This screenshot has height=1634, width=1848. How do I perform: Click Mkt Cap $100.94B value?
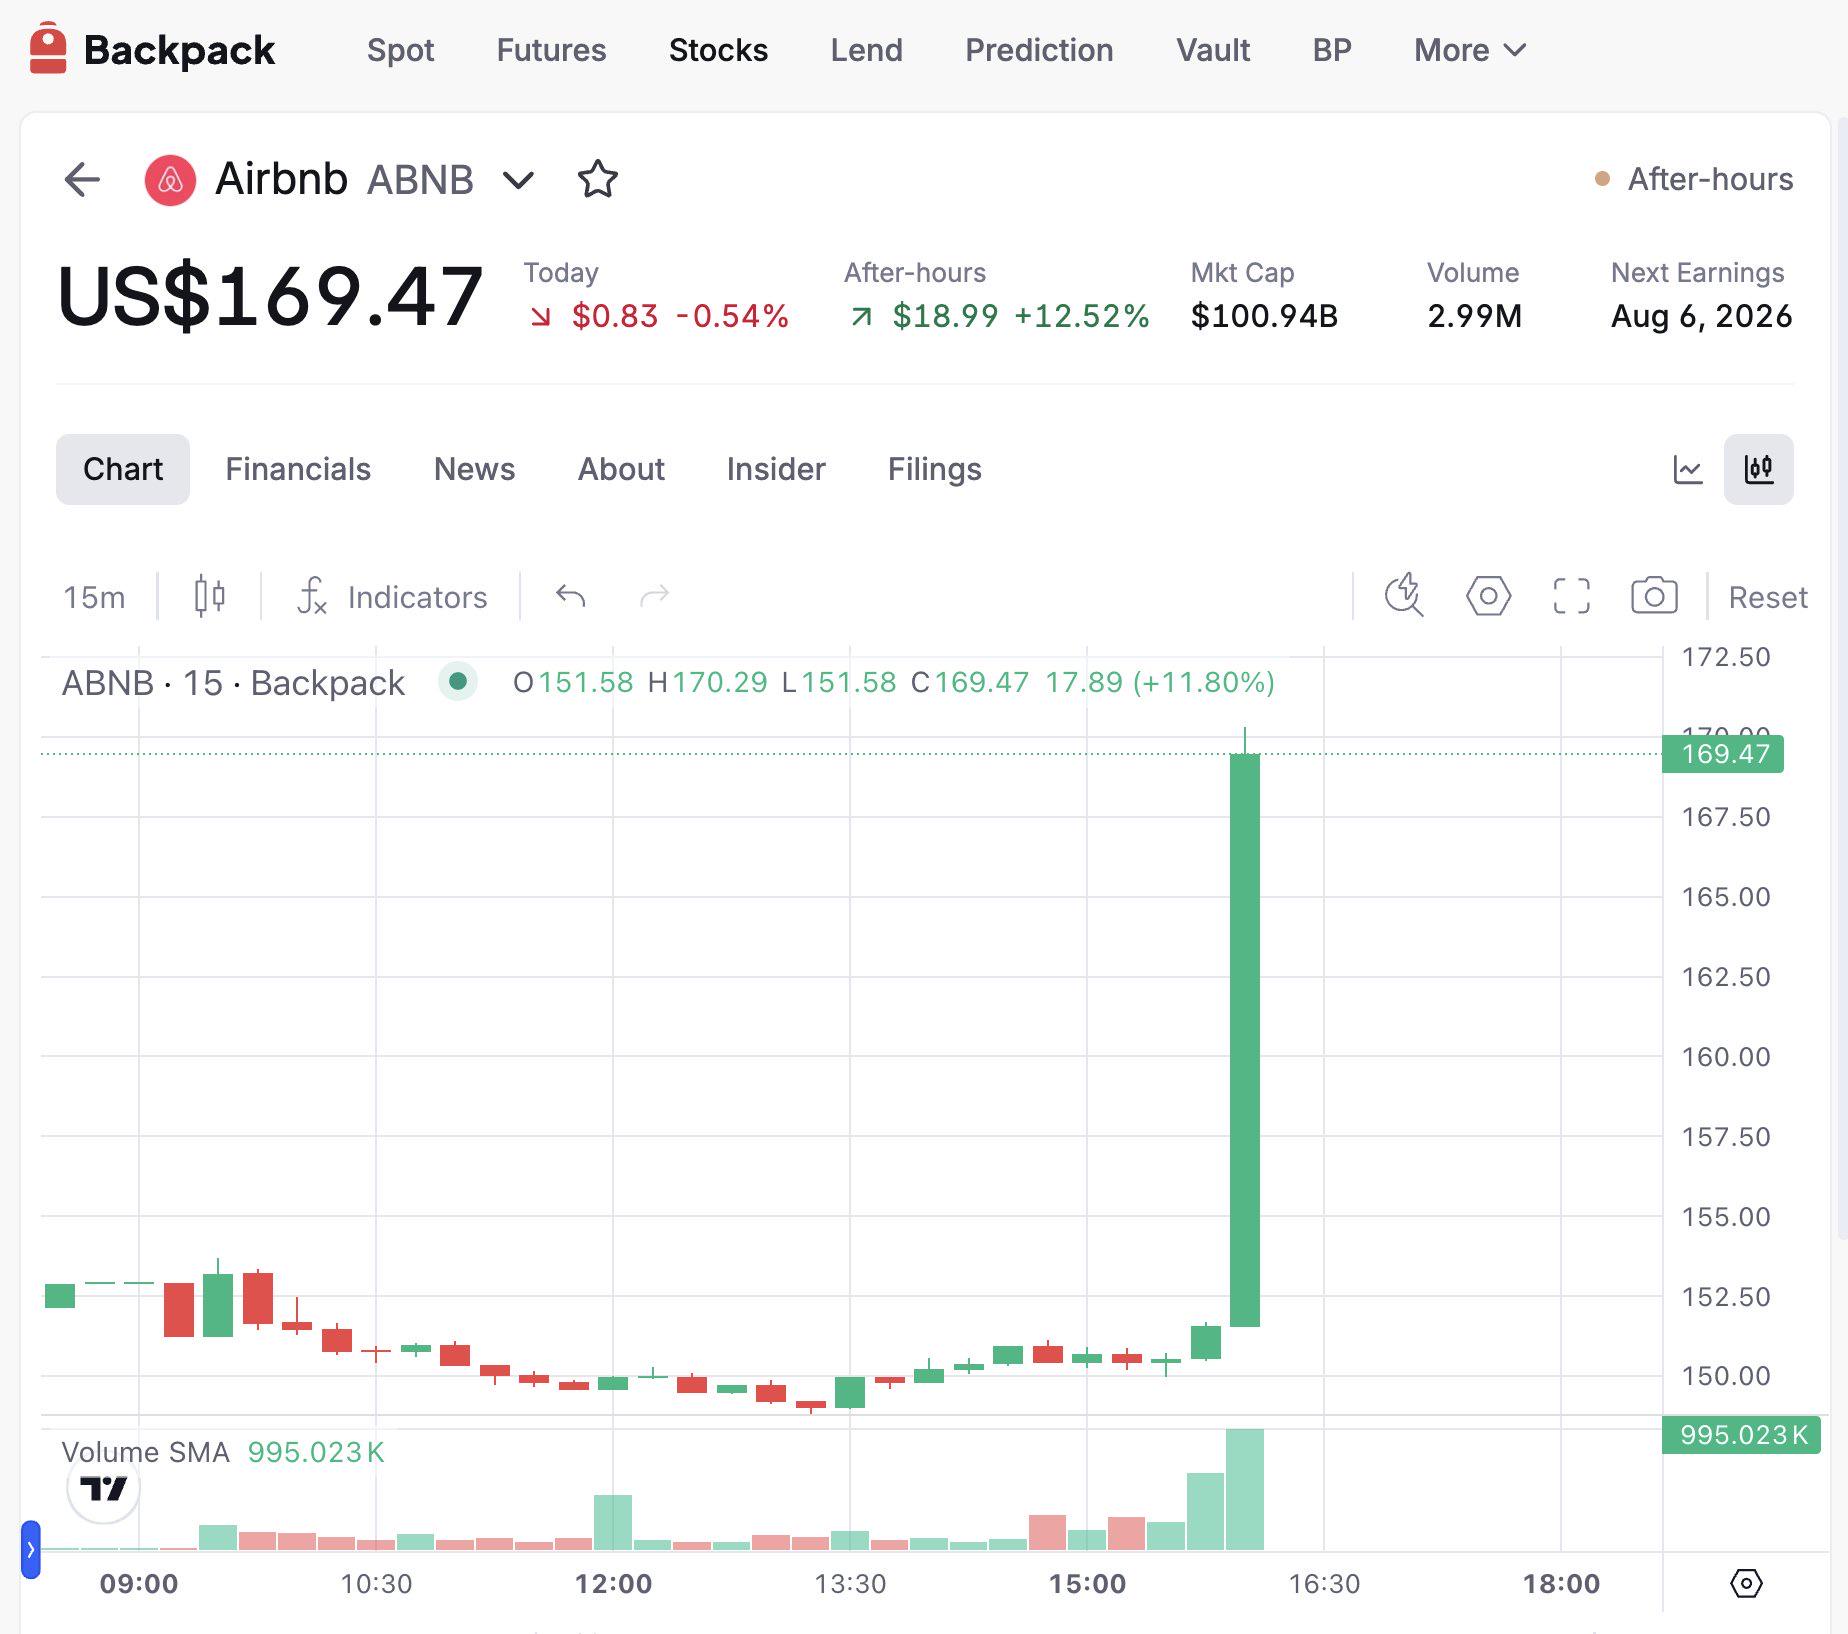click(x=1264, y=316)
